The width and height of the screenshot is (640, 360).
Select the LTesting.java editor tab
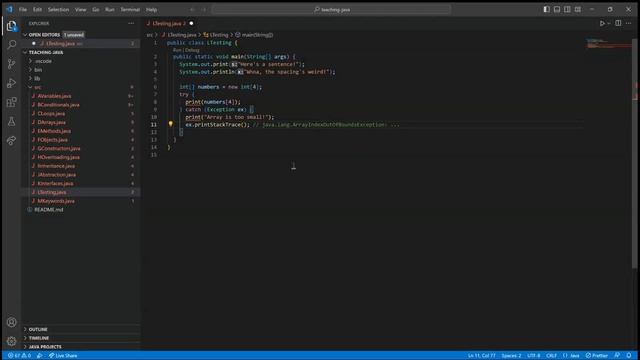coord(170,23)
